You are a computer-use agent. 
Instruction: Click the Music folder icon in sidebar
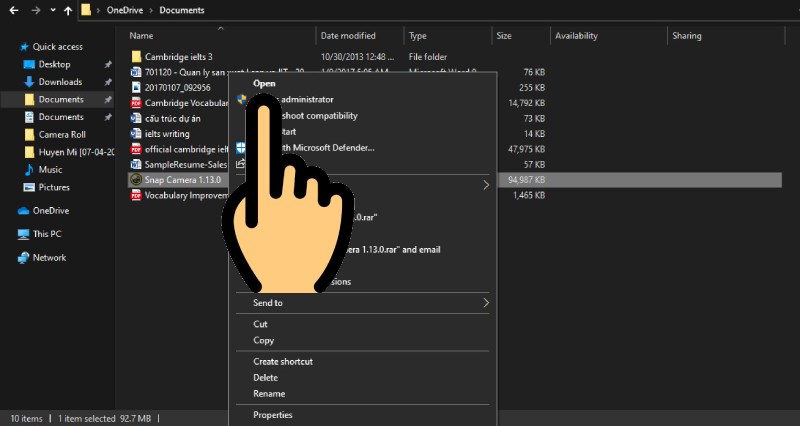[x=29, y=170]
